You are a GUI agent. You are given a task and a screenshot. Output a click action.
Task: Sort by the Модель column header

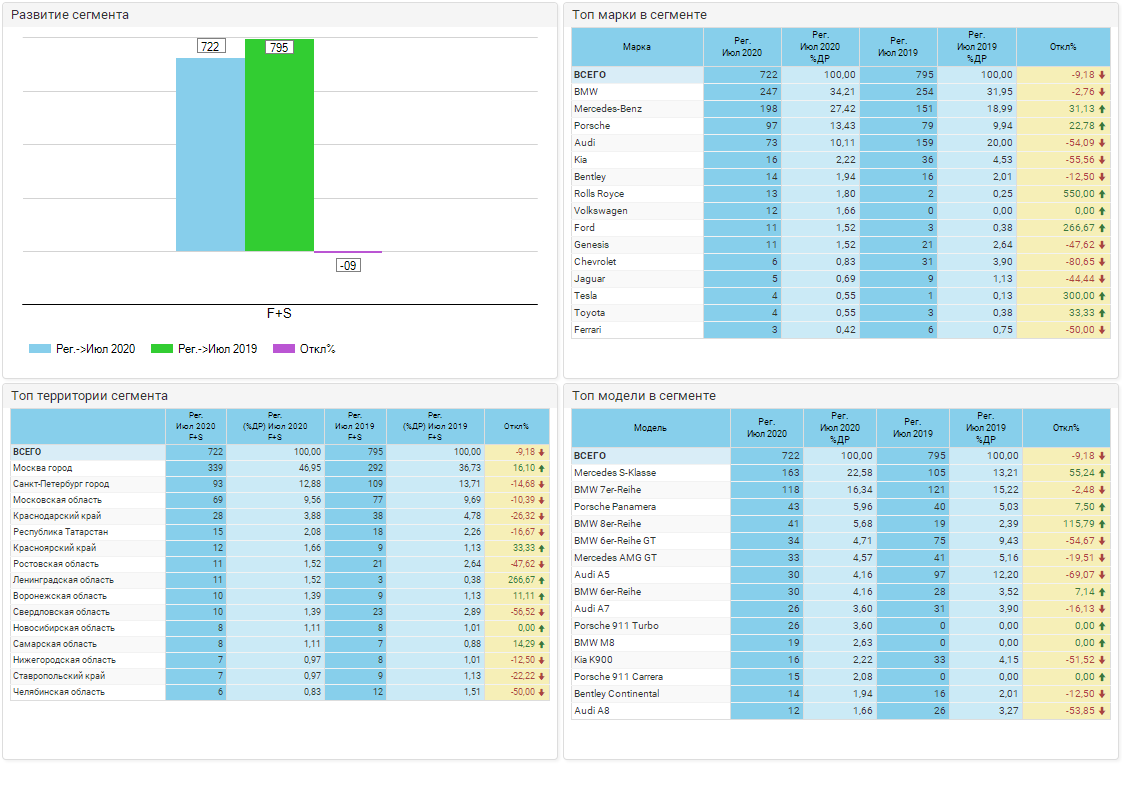[650, 427]
